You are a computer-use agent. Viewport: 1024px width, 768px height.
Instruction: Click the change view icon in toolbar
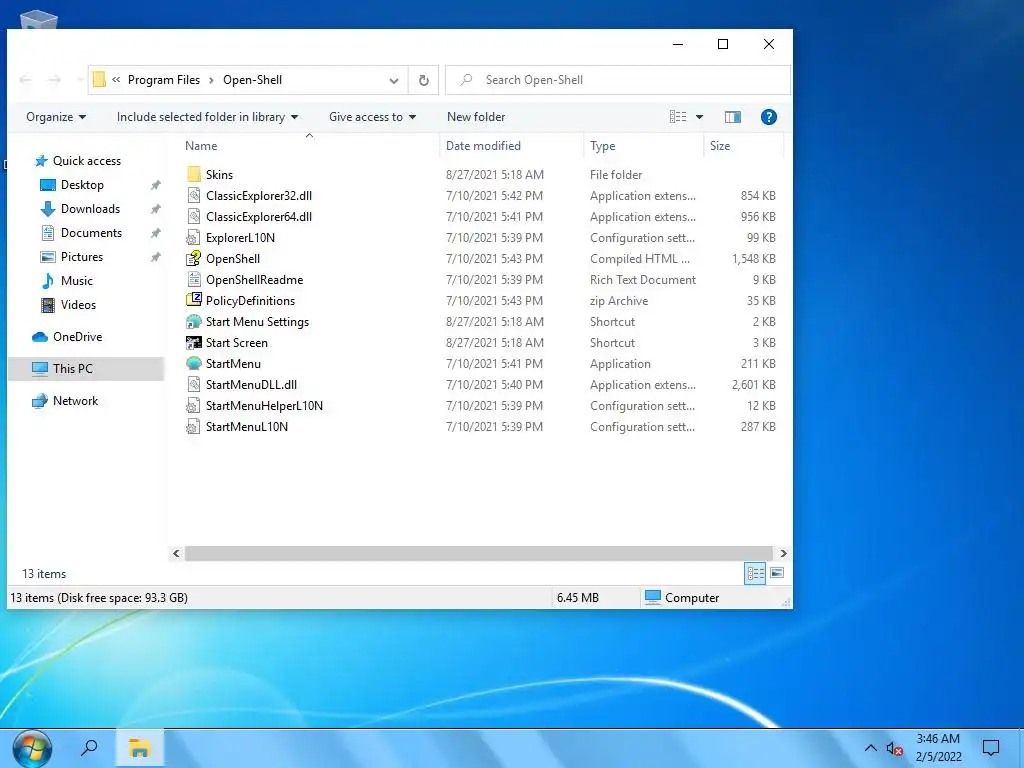[x=678, y=117]
